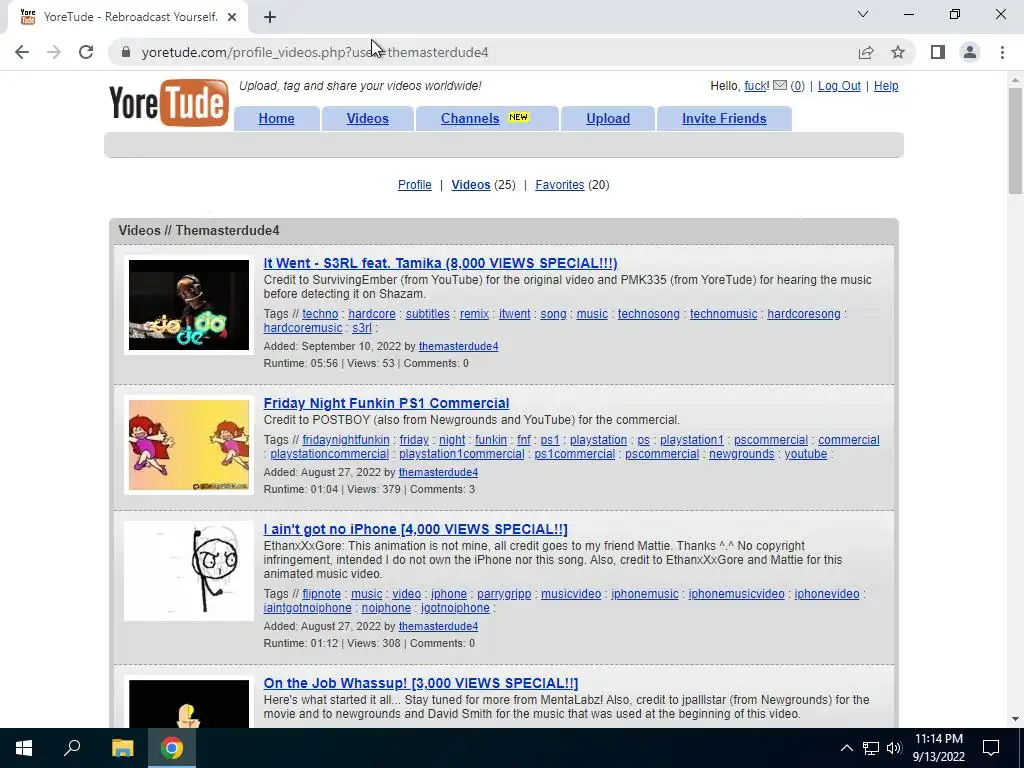The width and height of the screenshot is (1024, 768).
Task: Click the Chrome icon in the taskbar
Action: click(x=172, y=748)
